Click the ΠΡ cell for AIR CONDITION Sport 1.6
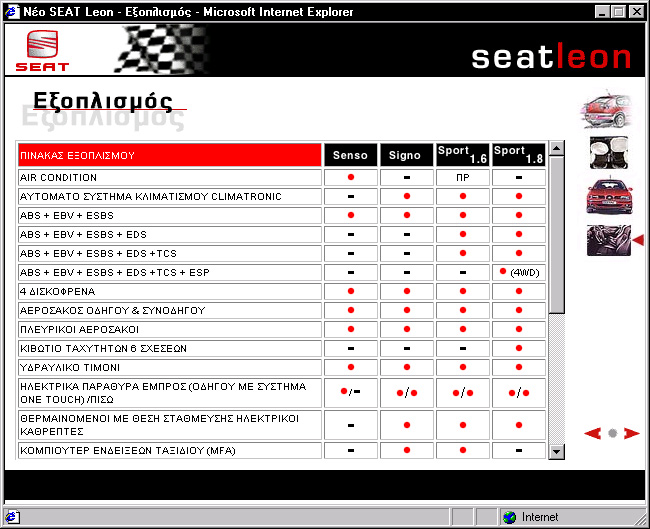This screenshot has height=529, width=650. (x=463, y=177)
